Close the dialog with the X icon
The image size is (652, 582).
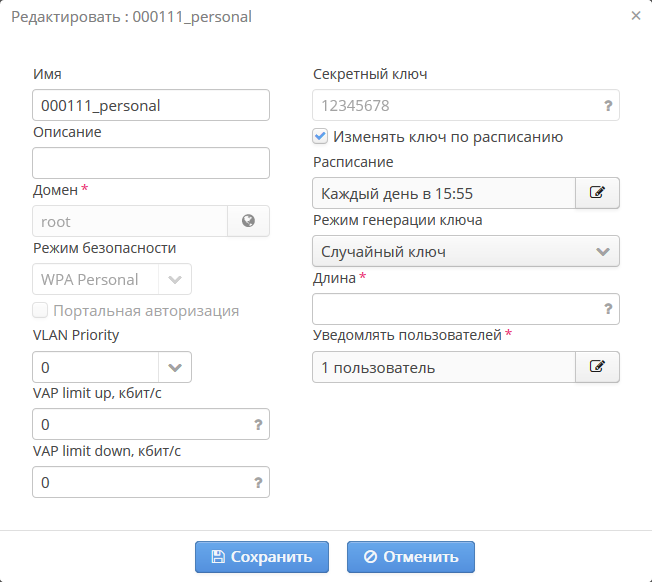[636, 16]
